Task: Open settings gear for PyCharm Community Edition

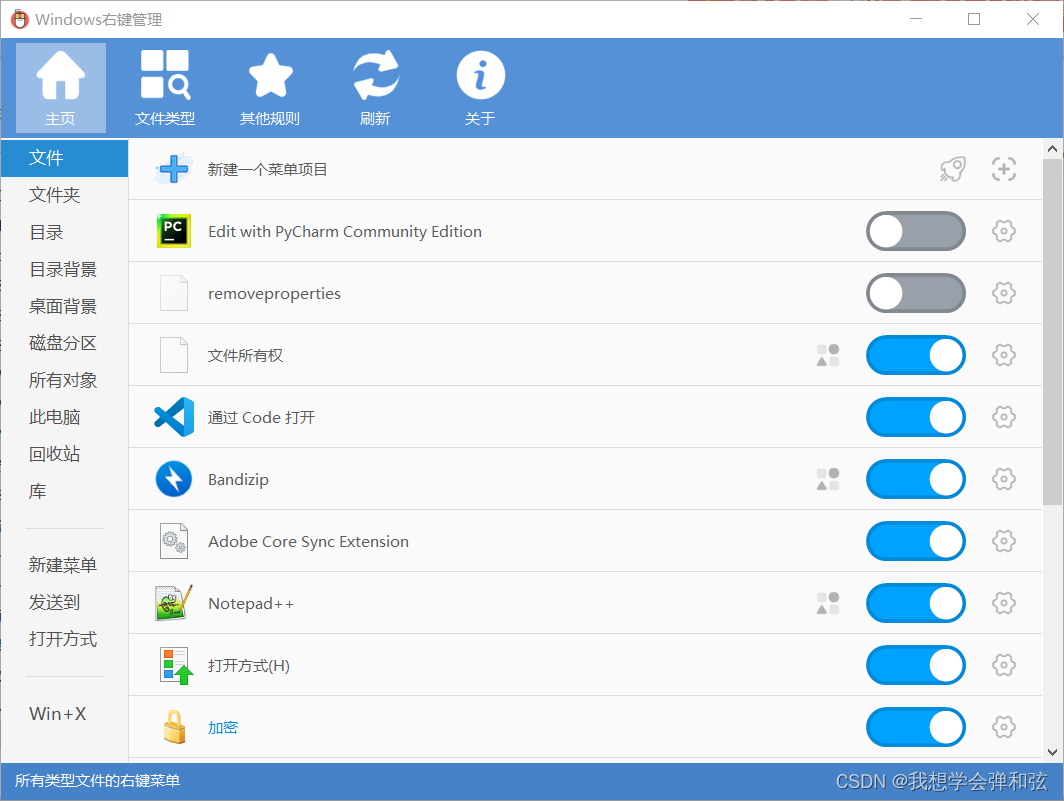Action: pos(1004,231)
